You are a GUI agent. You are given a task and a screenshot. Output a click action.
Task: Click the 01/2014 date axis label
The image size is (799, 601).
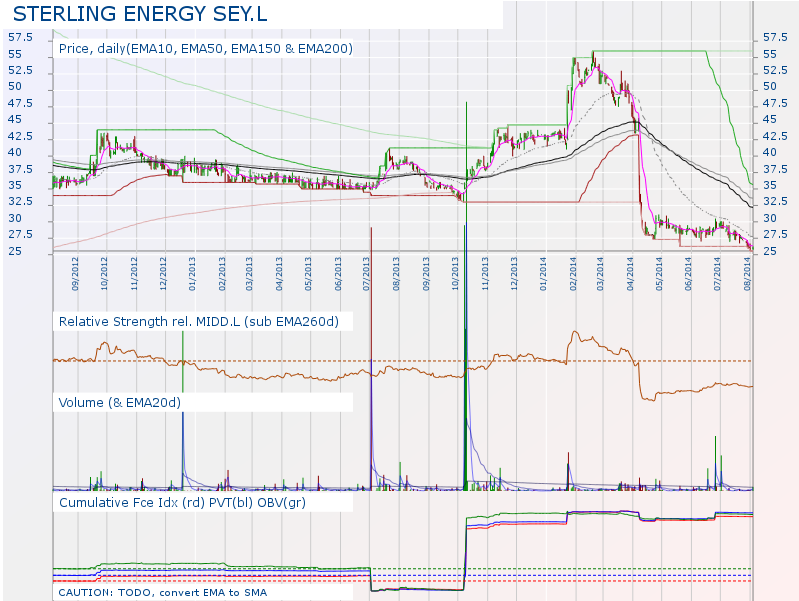coord(543,274)
